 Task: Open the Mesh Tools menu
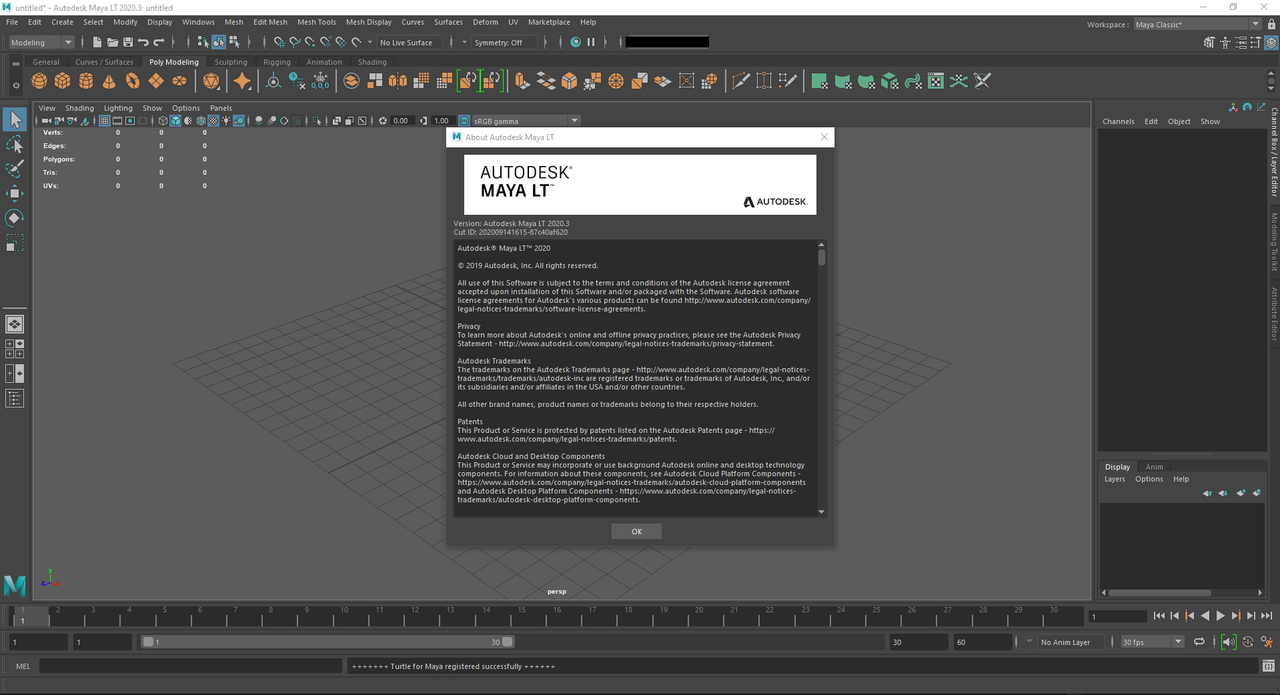pos(316,21)
